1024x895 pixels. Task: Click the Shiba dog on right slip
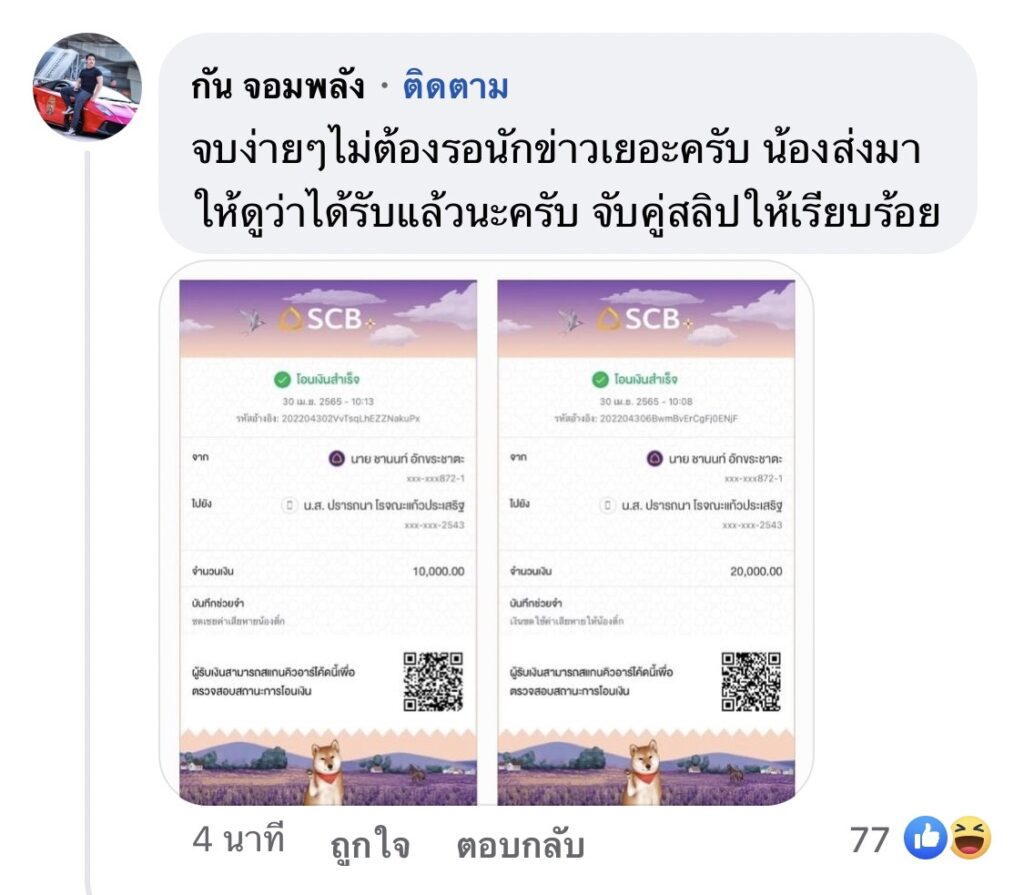tap(643, 772)
